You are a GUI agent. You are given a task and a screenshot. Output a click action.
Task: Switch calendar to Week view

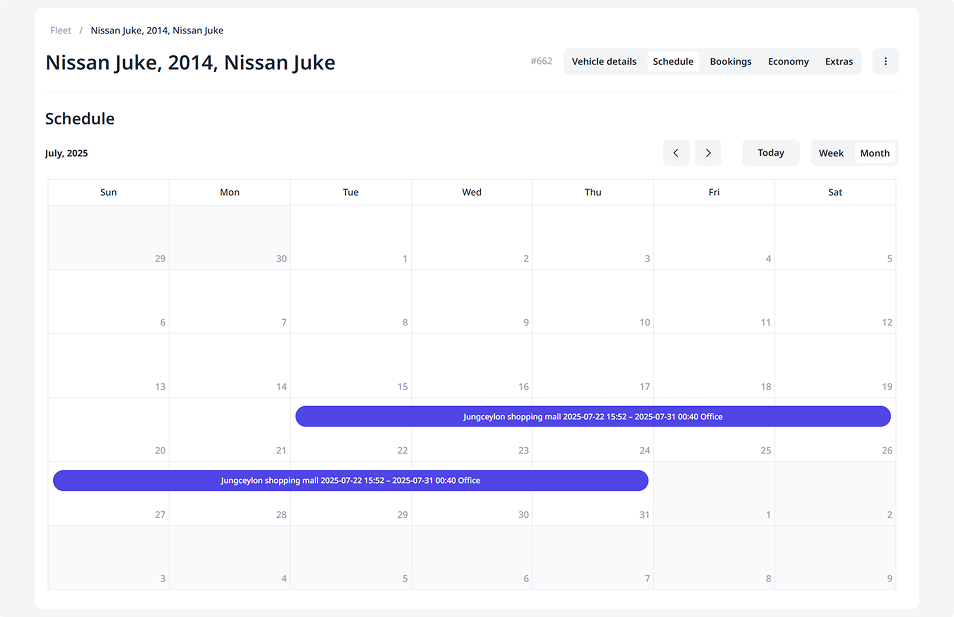tap(831, 153)
